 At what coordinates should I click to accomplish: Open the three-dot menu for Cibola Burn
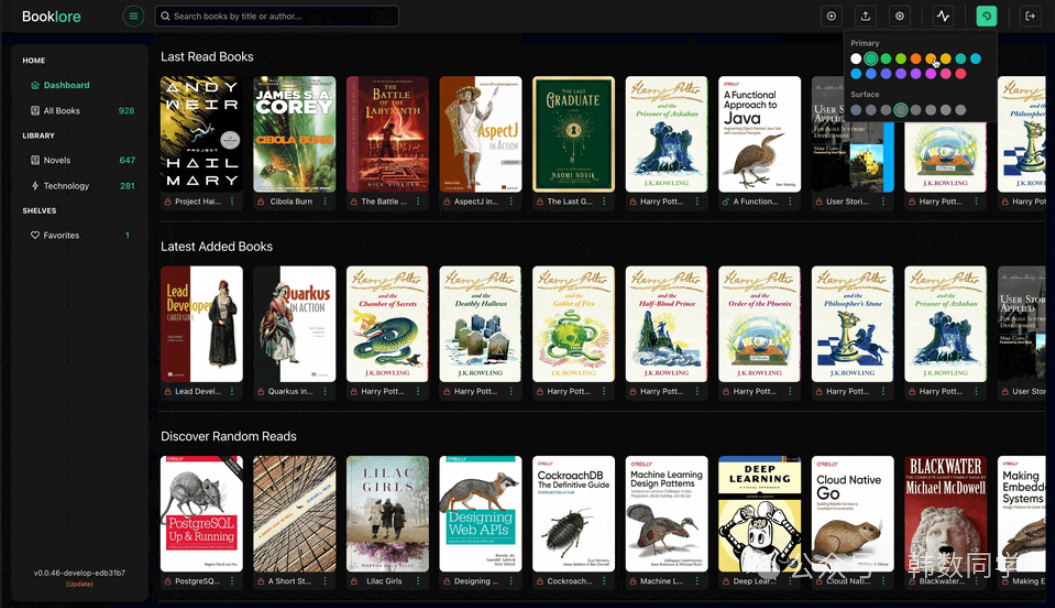[x=325, y=201]
